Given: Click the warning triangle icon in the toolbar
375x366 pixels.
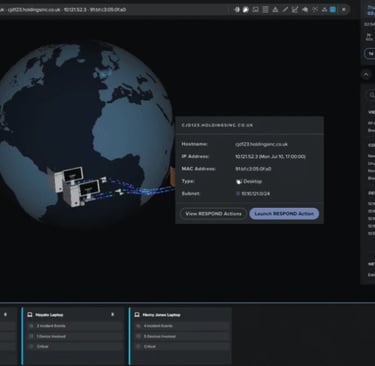Looking at the screenshot, I should click(275, 10).
